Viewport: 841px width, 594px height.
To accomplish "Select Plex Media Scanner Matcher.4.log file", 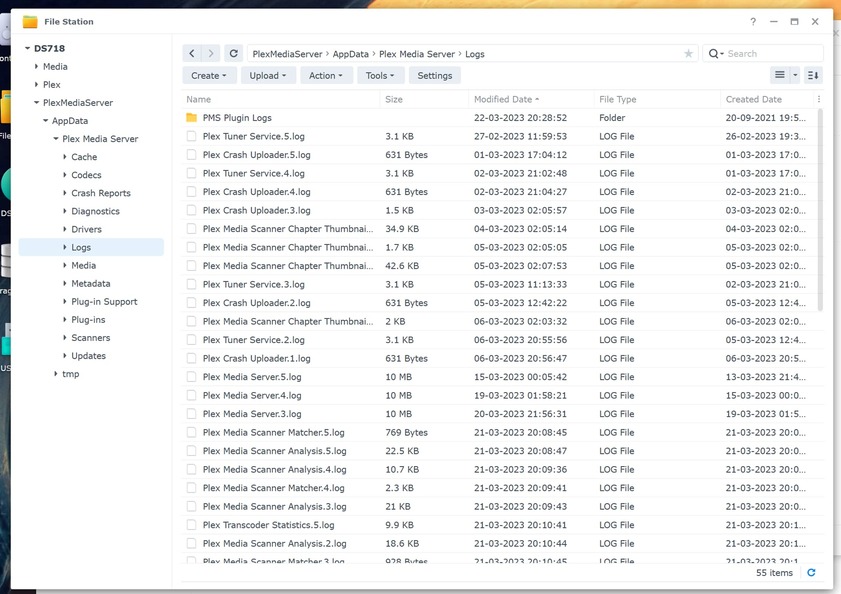I will click(x=274, y=488).
